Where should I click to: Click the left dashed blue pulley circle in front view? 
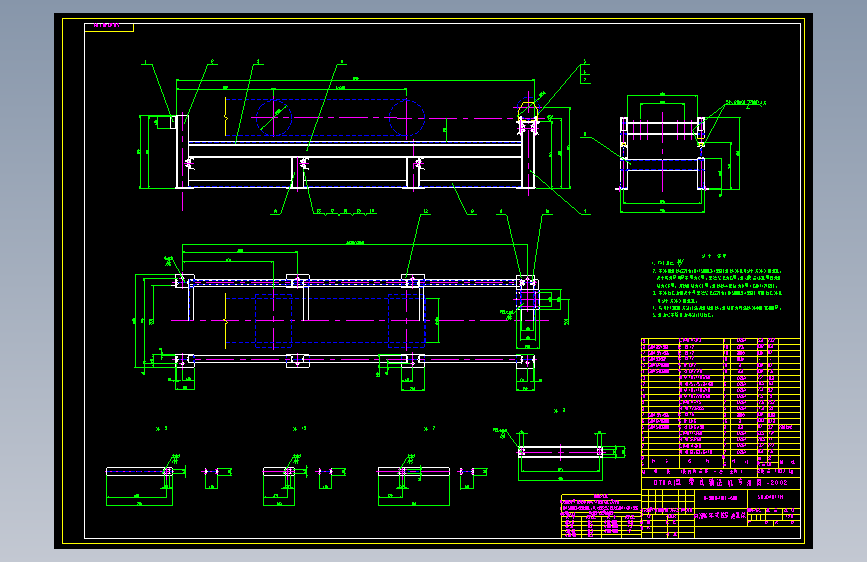274,117
